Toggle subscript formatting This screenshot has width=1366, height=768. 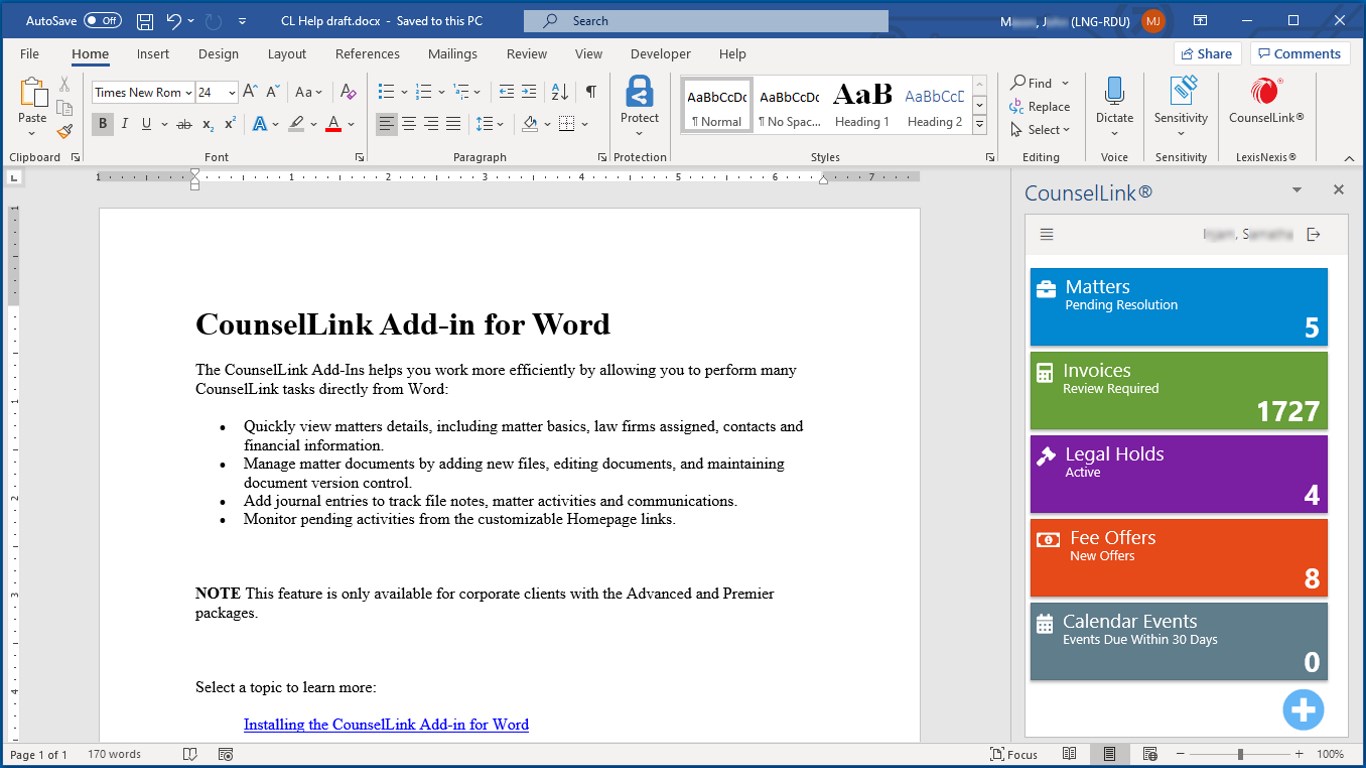pyautogui.click(x=208, y=124)
